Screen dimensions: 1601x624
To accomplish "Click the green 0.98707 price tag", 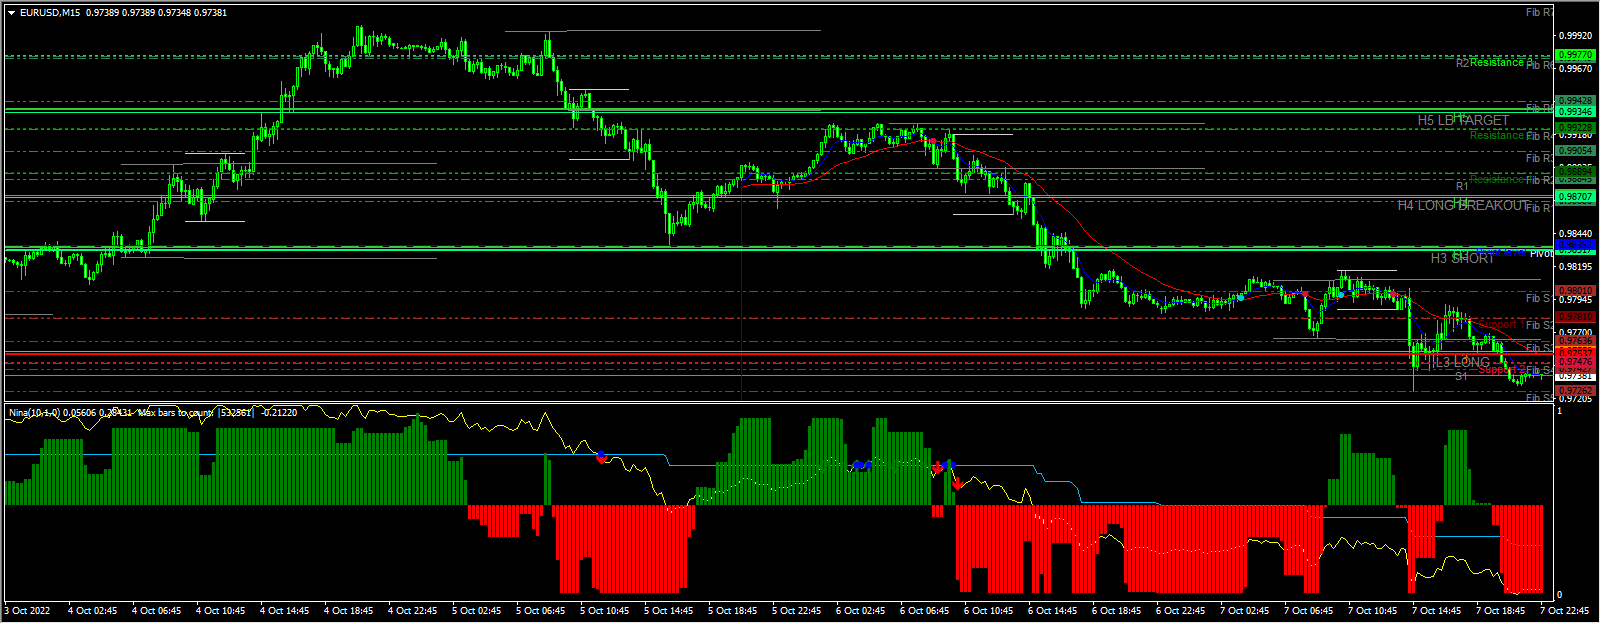I will pos(1576,198).
